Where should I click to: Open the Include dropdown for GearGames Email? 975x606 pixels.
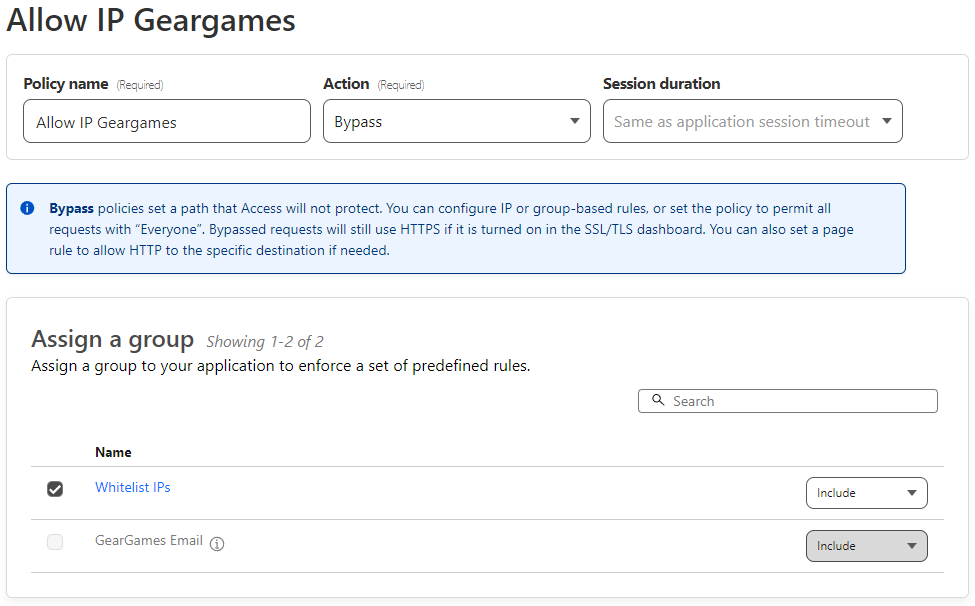click(866, 546)
